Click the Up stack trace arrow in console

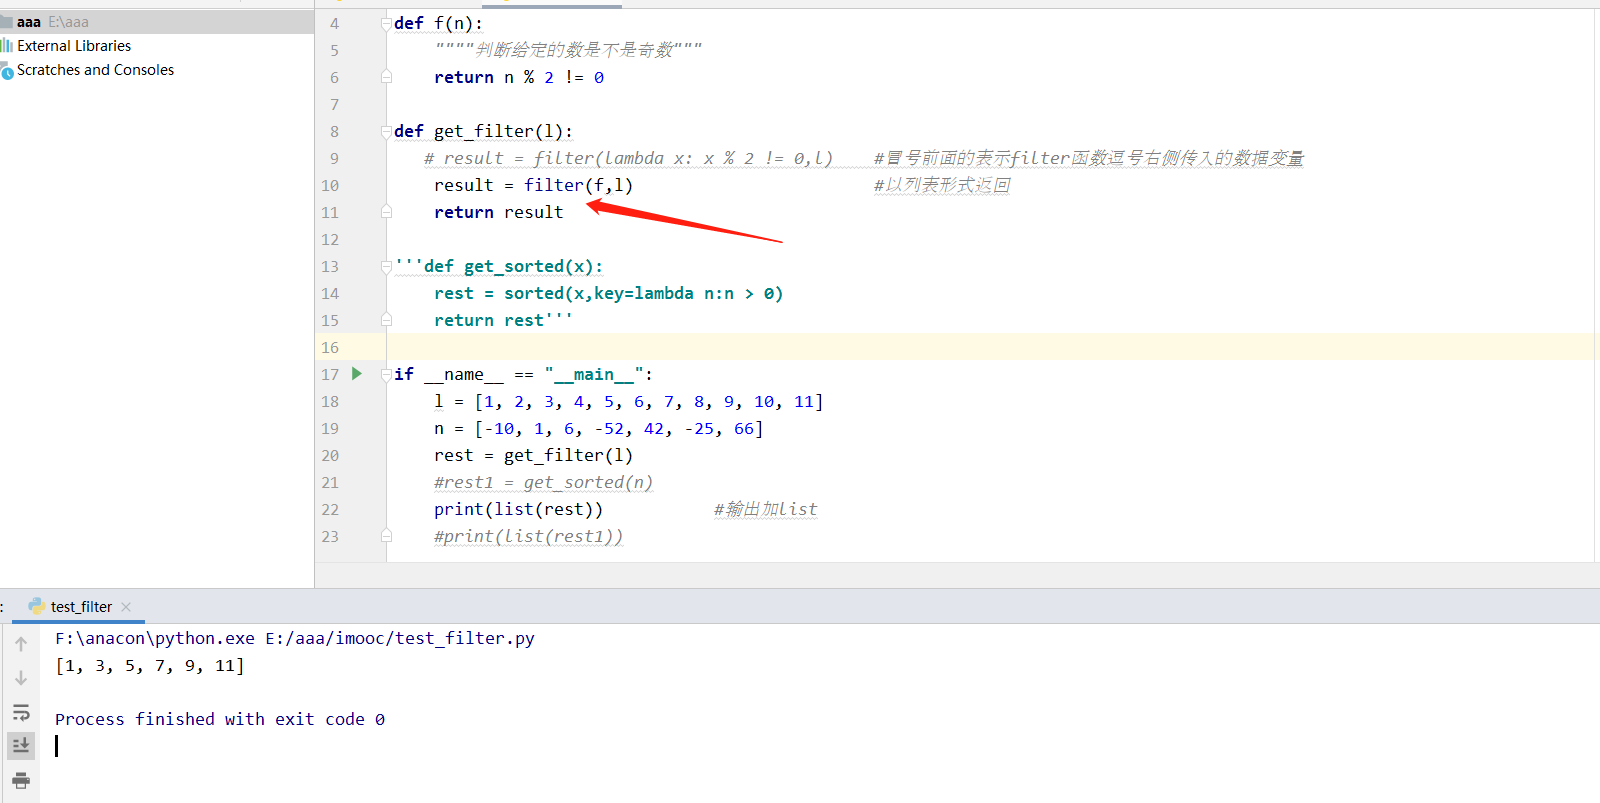pos(21,644)
